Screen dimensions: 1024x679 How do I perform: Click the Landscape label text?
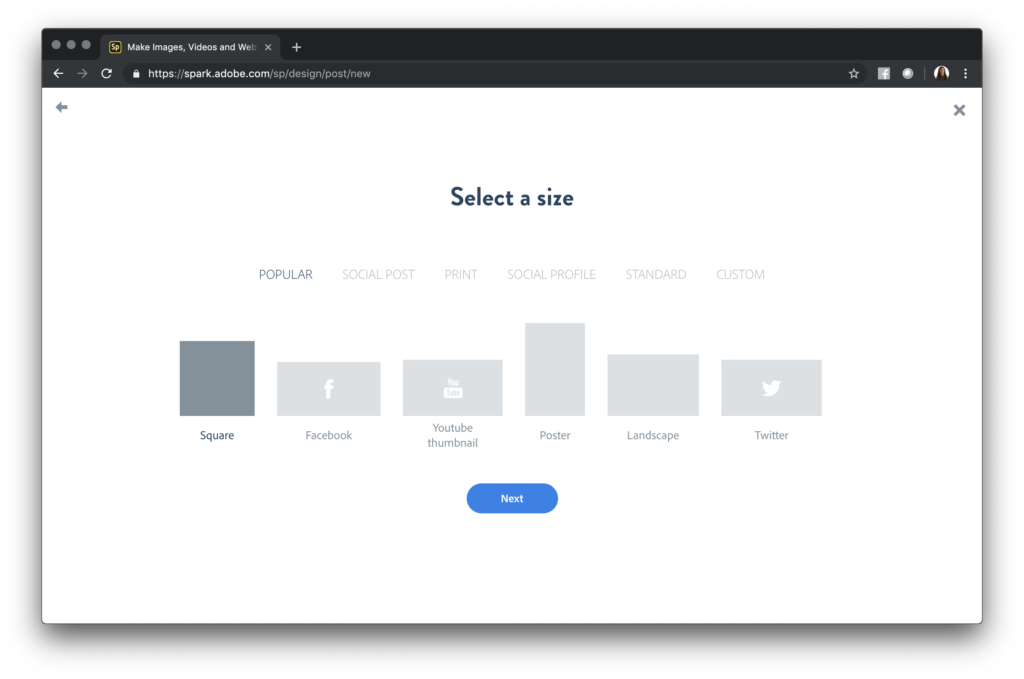click(653, 435)
